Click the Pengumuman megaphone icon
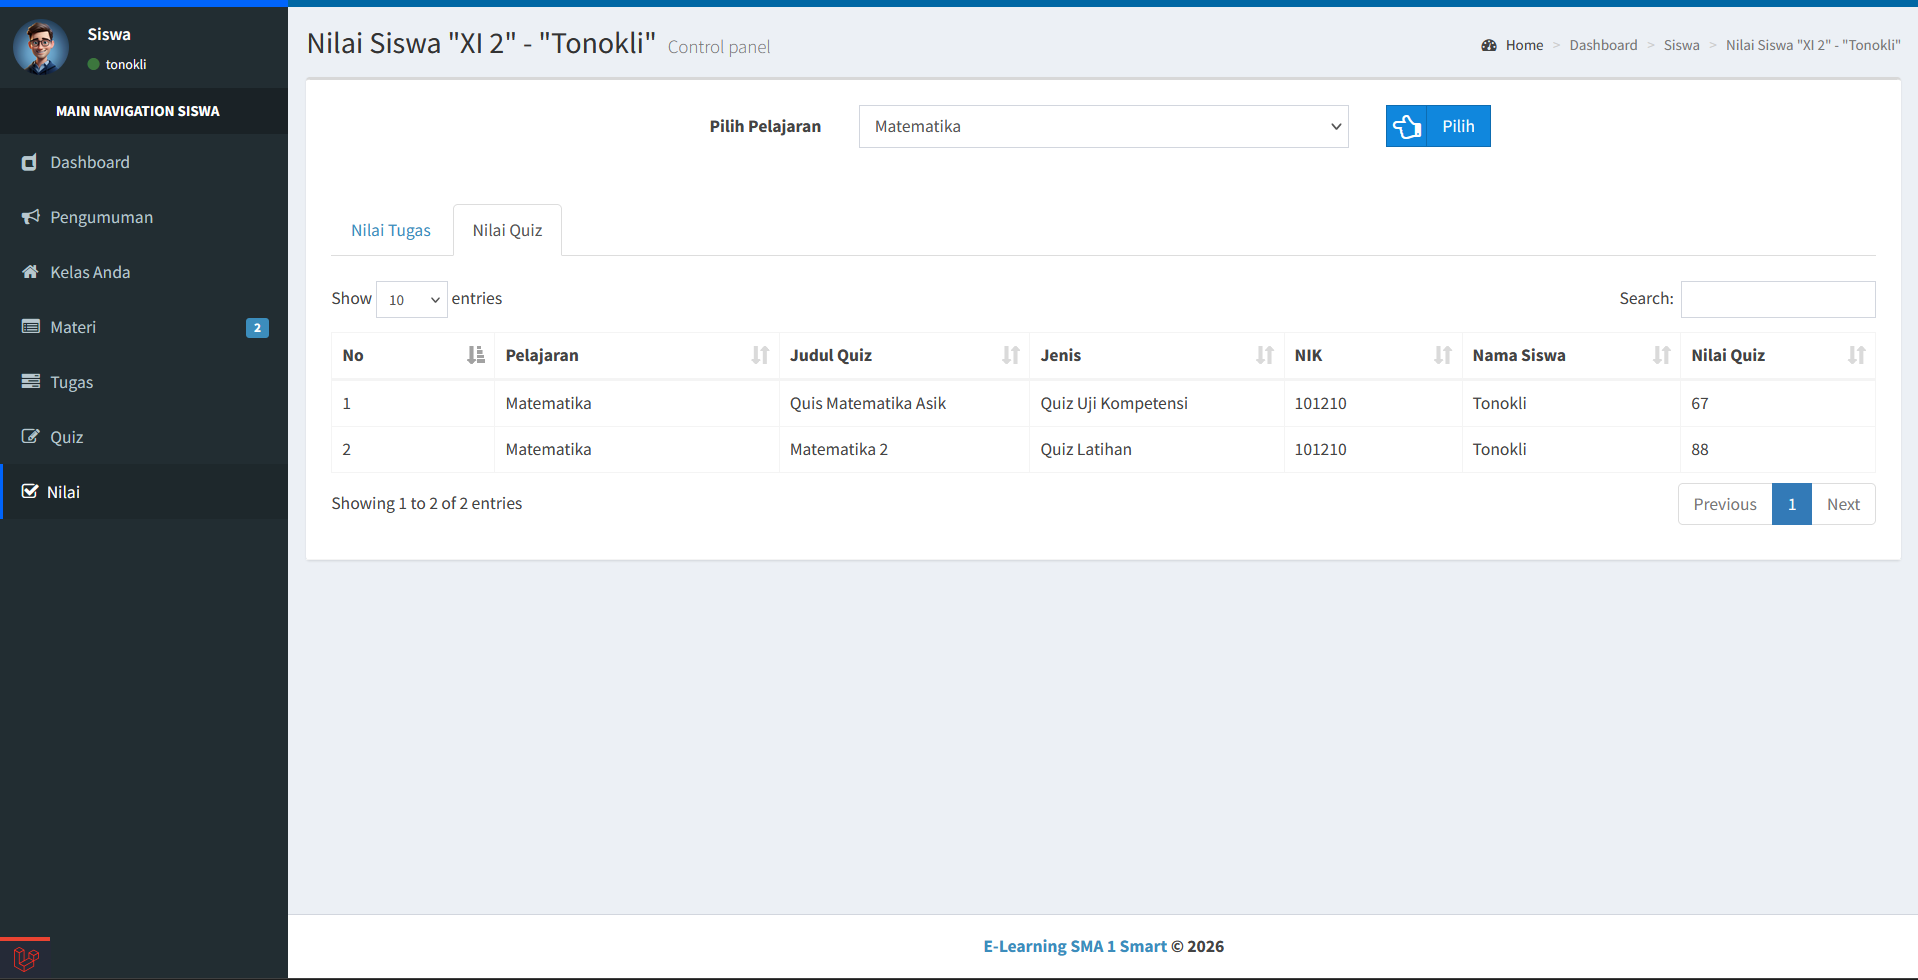 point(31,217)
